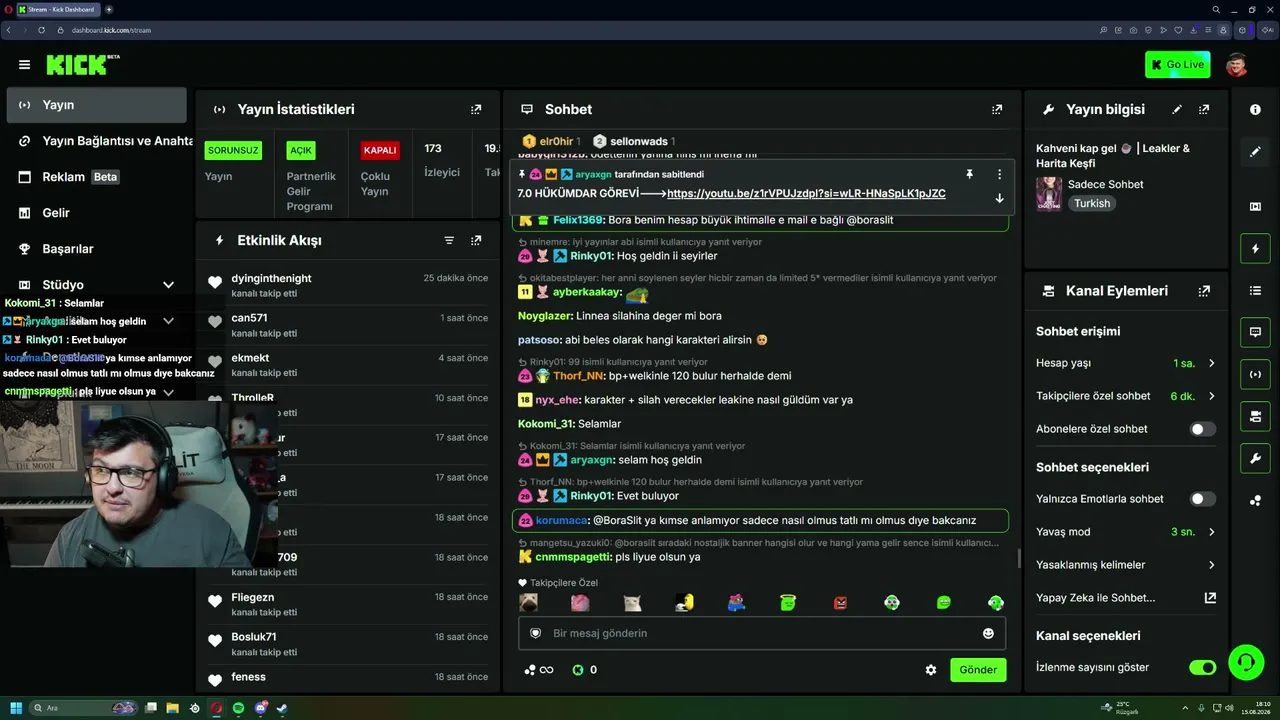The width and height of the screenshot is (1280, 720).
Task: Open the pinned YouTube link
Action: tap(806, 194)
